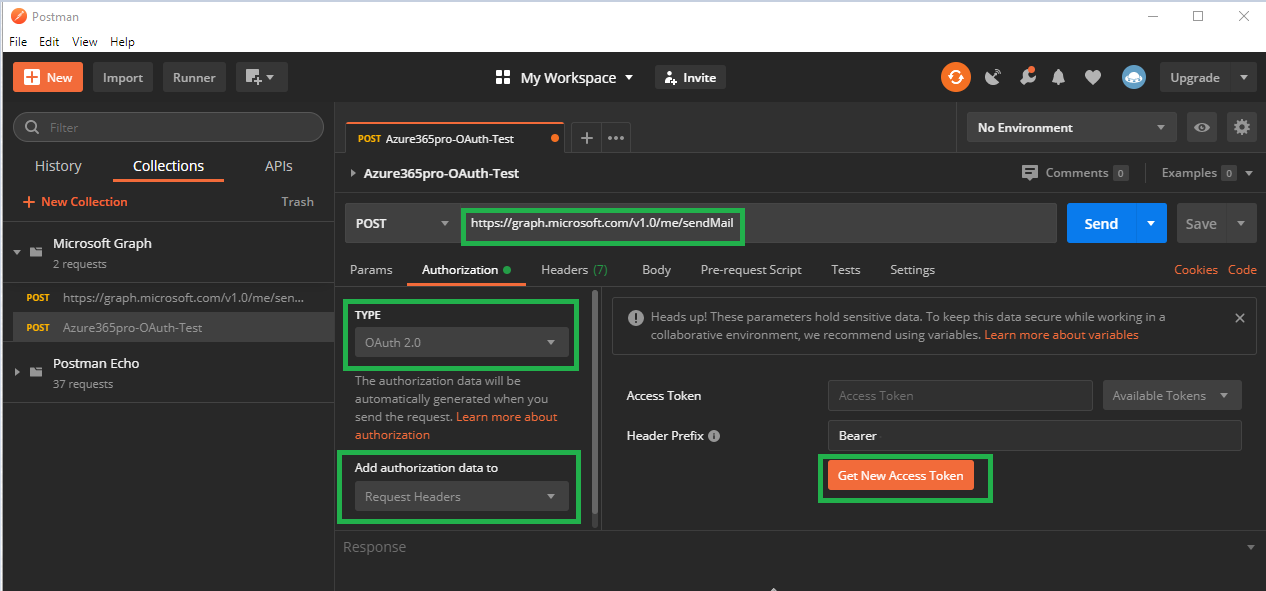
Task: Open the Tests tab
Action: pyautogui.click(x=846, y=269)
